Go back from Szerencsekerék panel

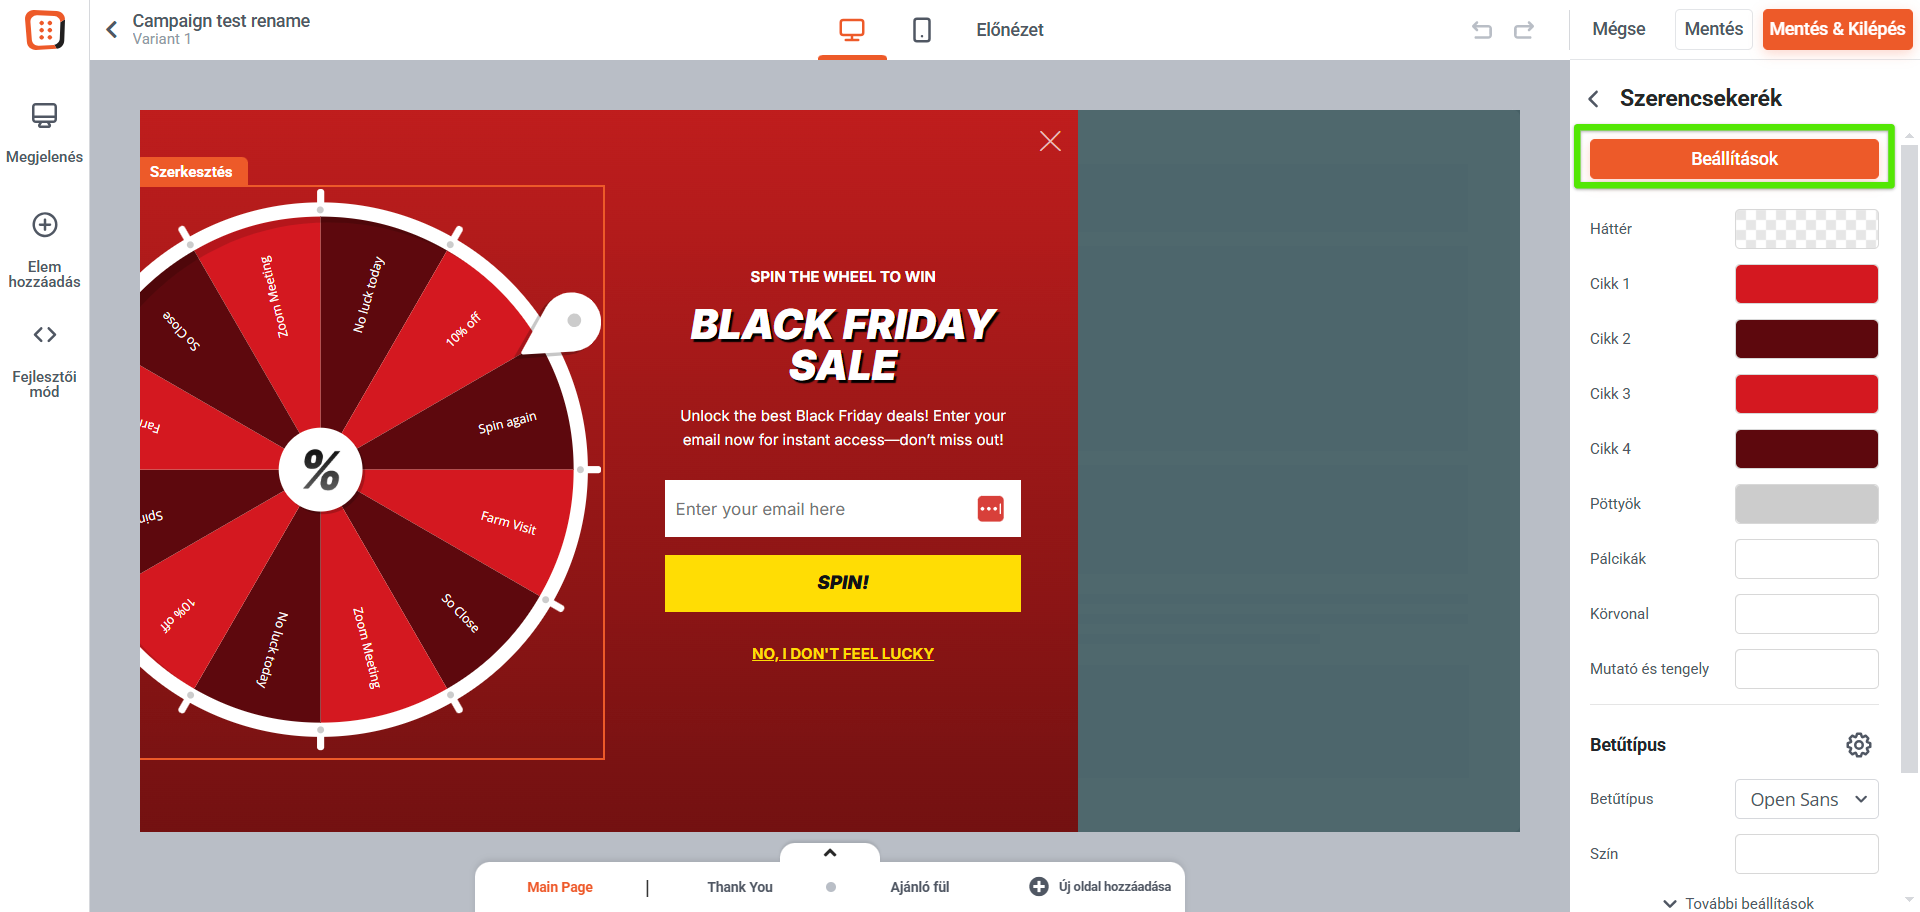click(1594, 98)
